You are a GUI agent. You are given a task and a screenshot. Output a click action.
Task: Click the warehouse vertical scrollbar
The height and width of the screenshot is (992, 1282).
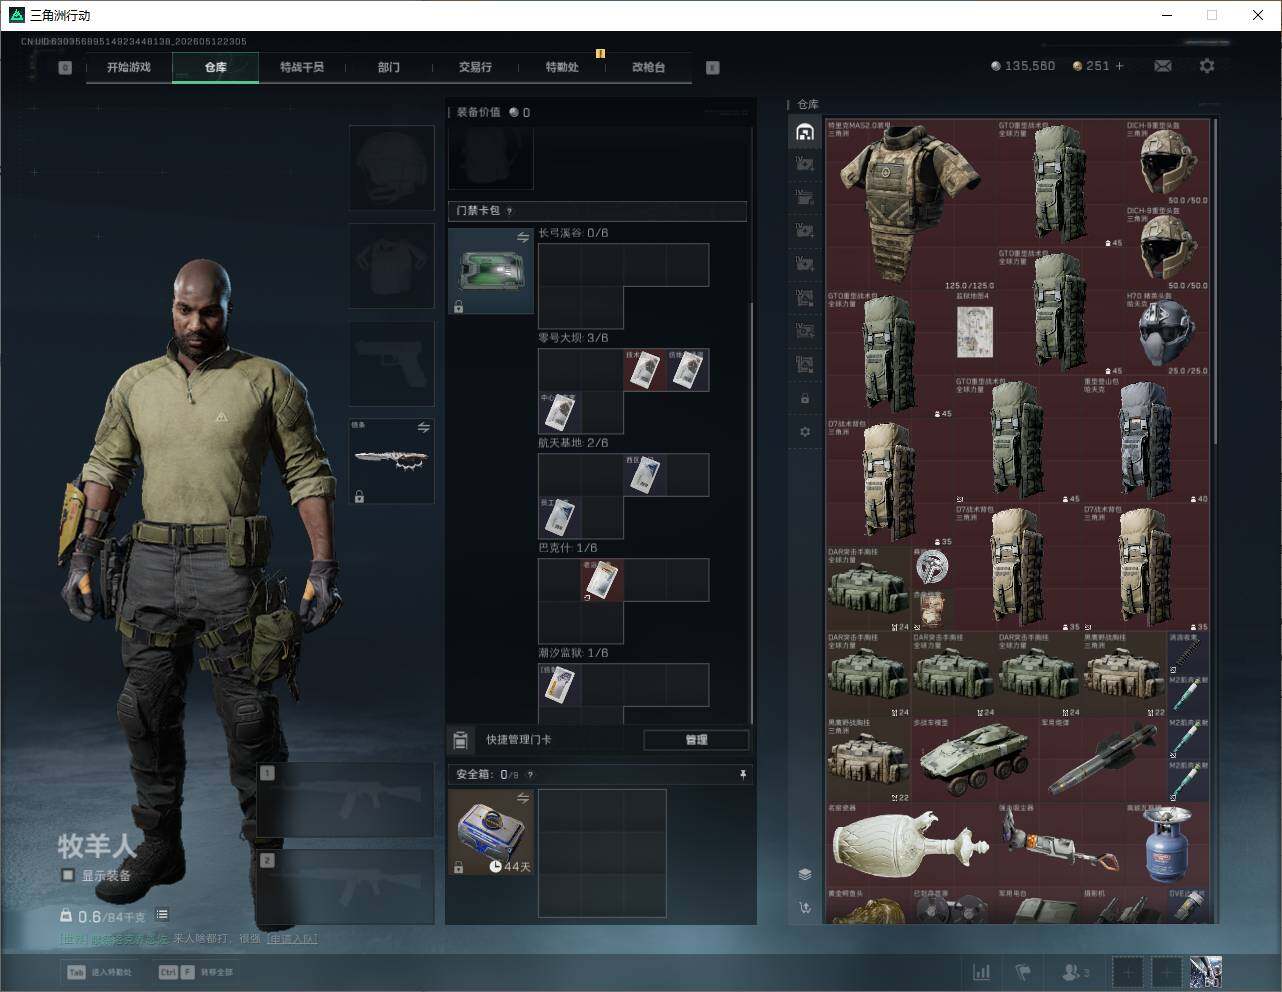click(1215, 280)
